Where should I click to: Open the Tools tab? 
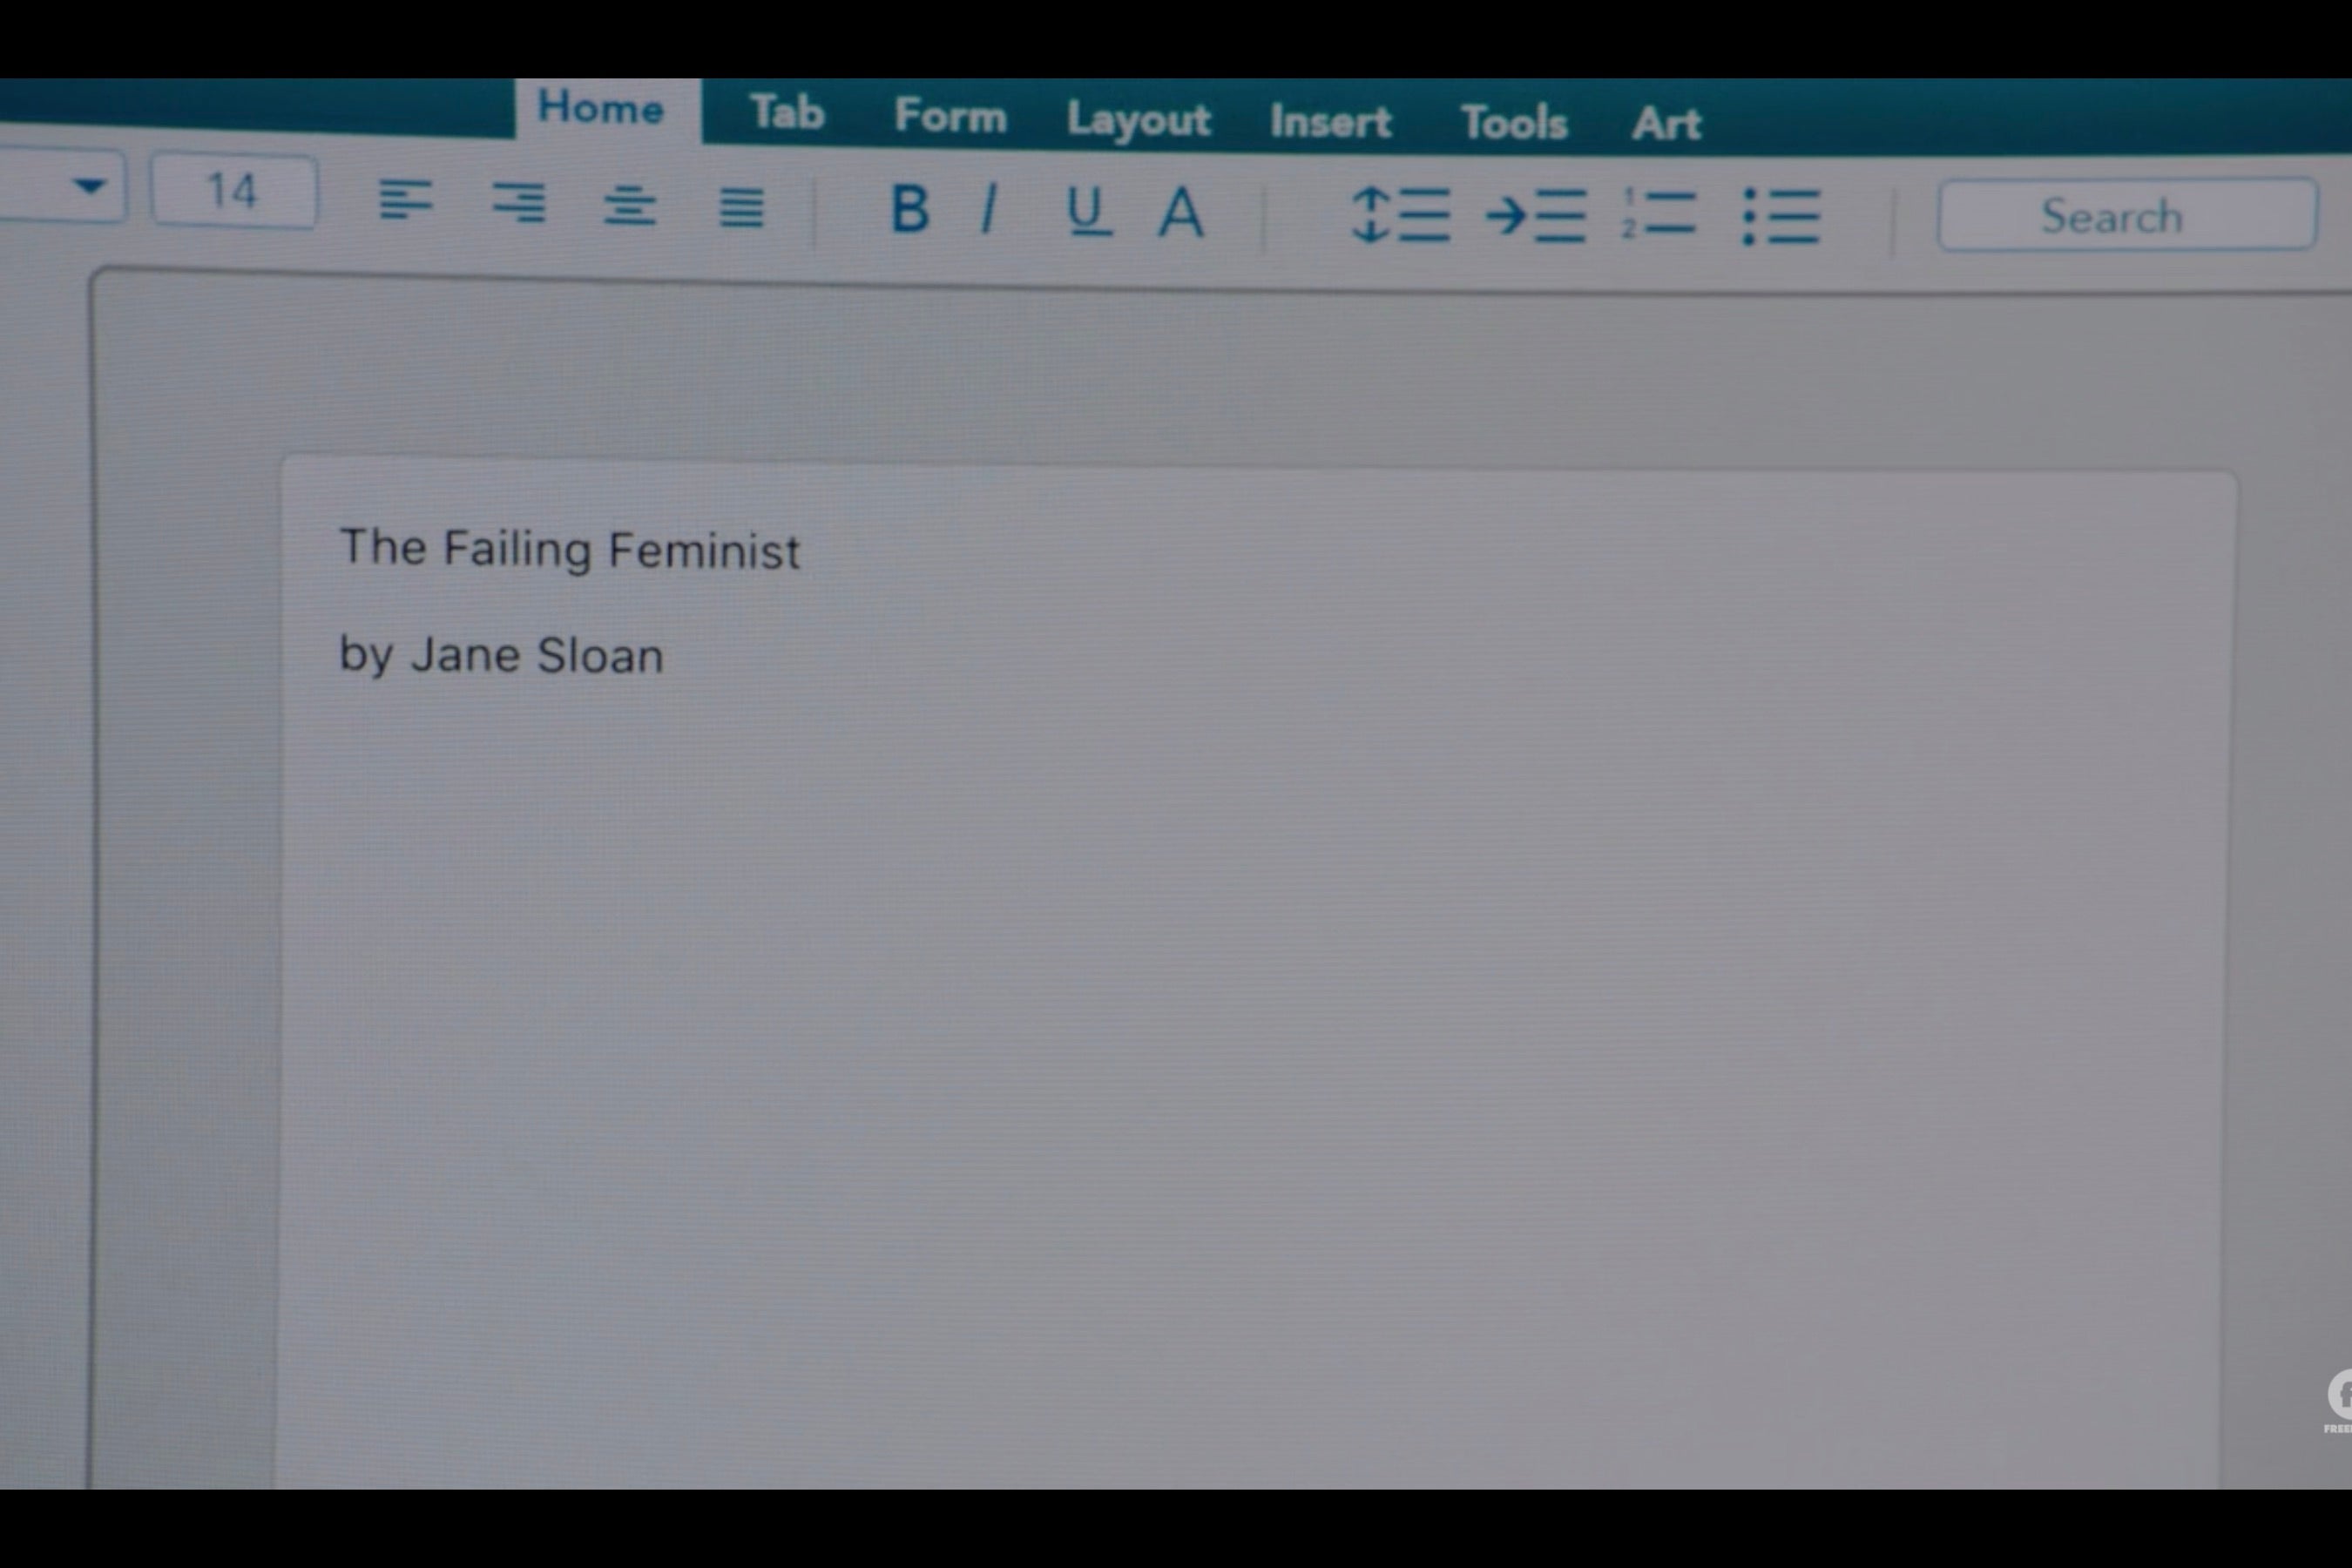click(1514, 123)
